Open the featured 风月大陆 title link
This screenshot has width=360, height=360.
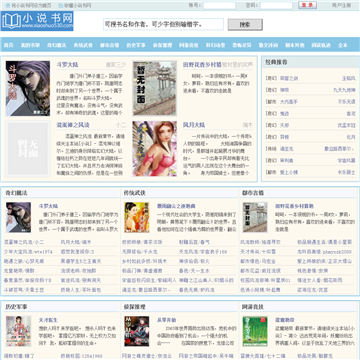(x=194, y=125)
